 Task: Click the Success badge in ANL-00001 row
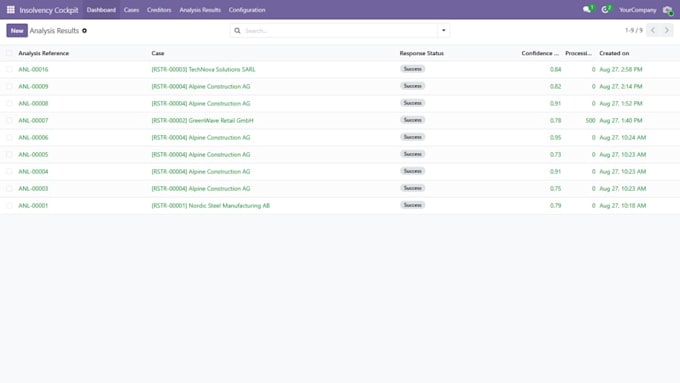pyautogui.click(x=412, y=205)
